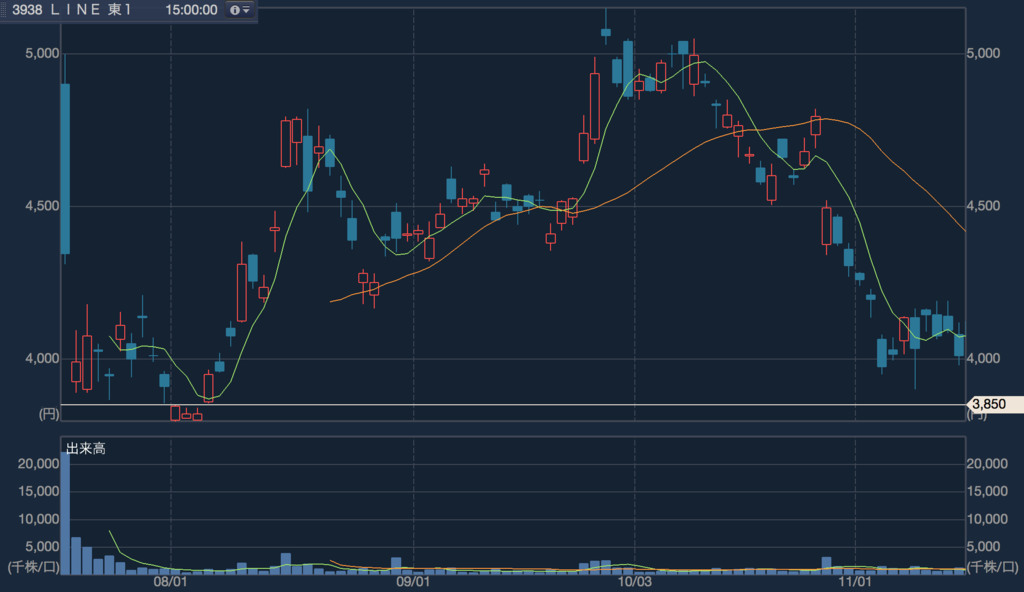Select the 11/01 date axis label

[855, 582]
